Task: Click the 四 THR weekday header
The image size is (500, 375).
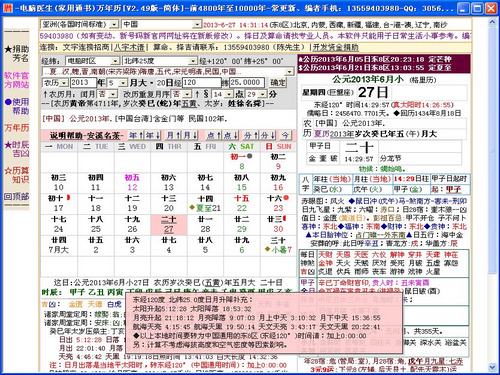Action: [x=169, y=147]
